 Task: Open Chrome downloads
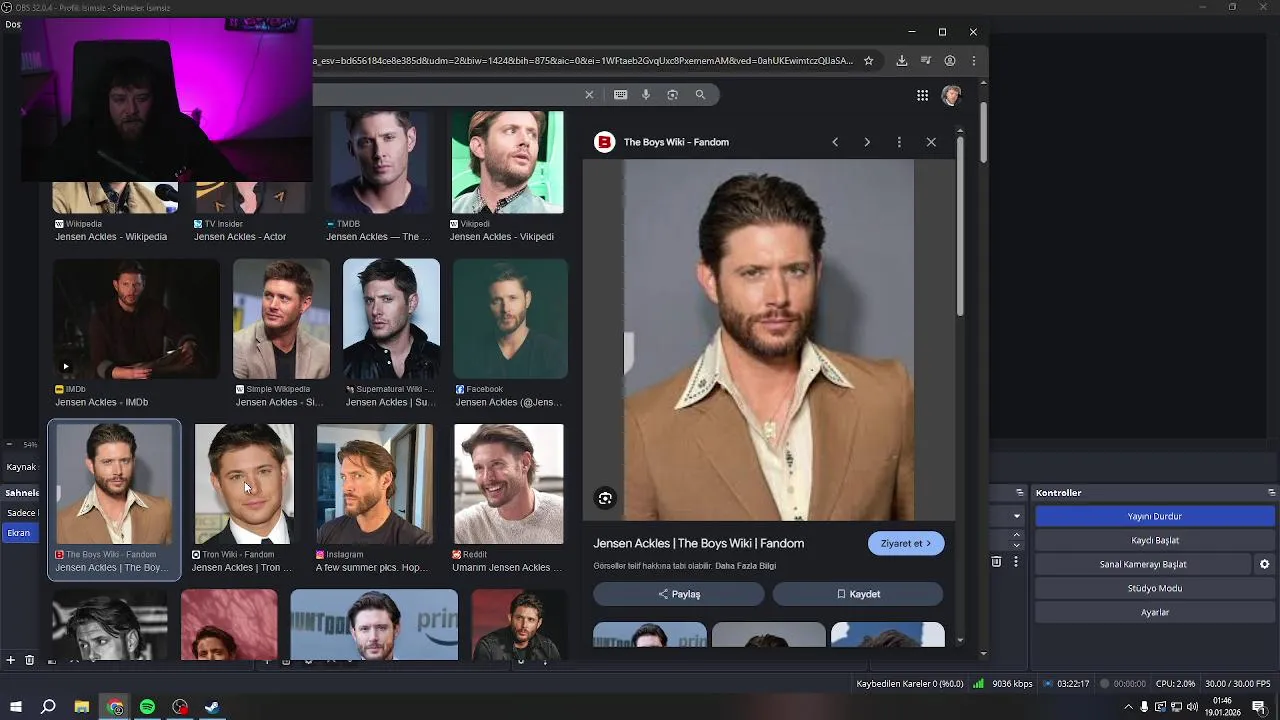click(902, 61)
